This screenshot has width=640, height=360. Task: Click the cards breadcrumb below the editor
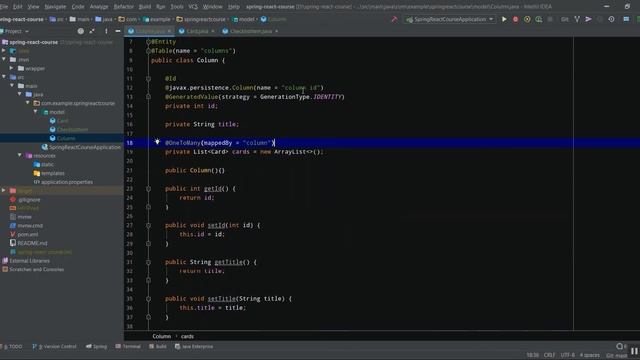(x=187, y=336)
